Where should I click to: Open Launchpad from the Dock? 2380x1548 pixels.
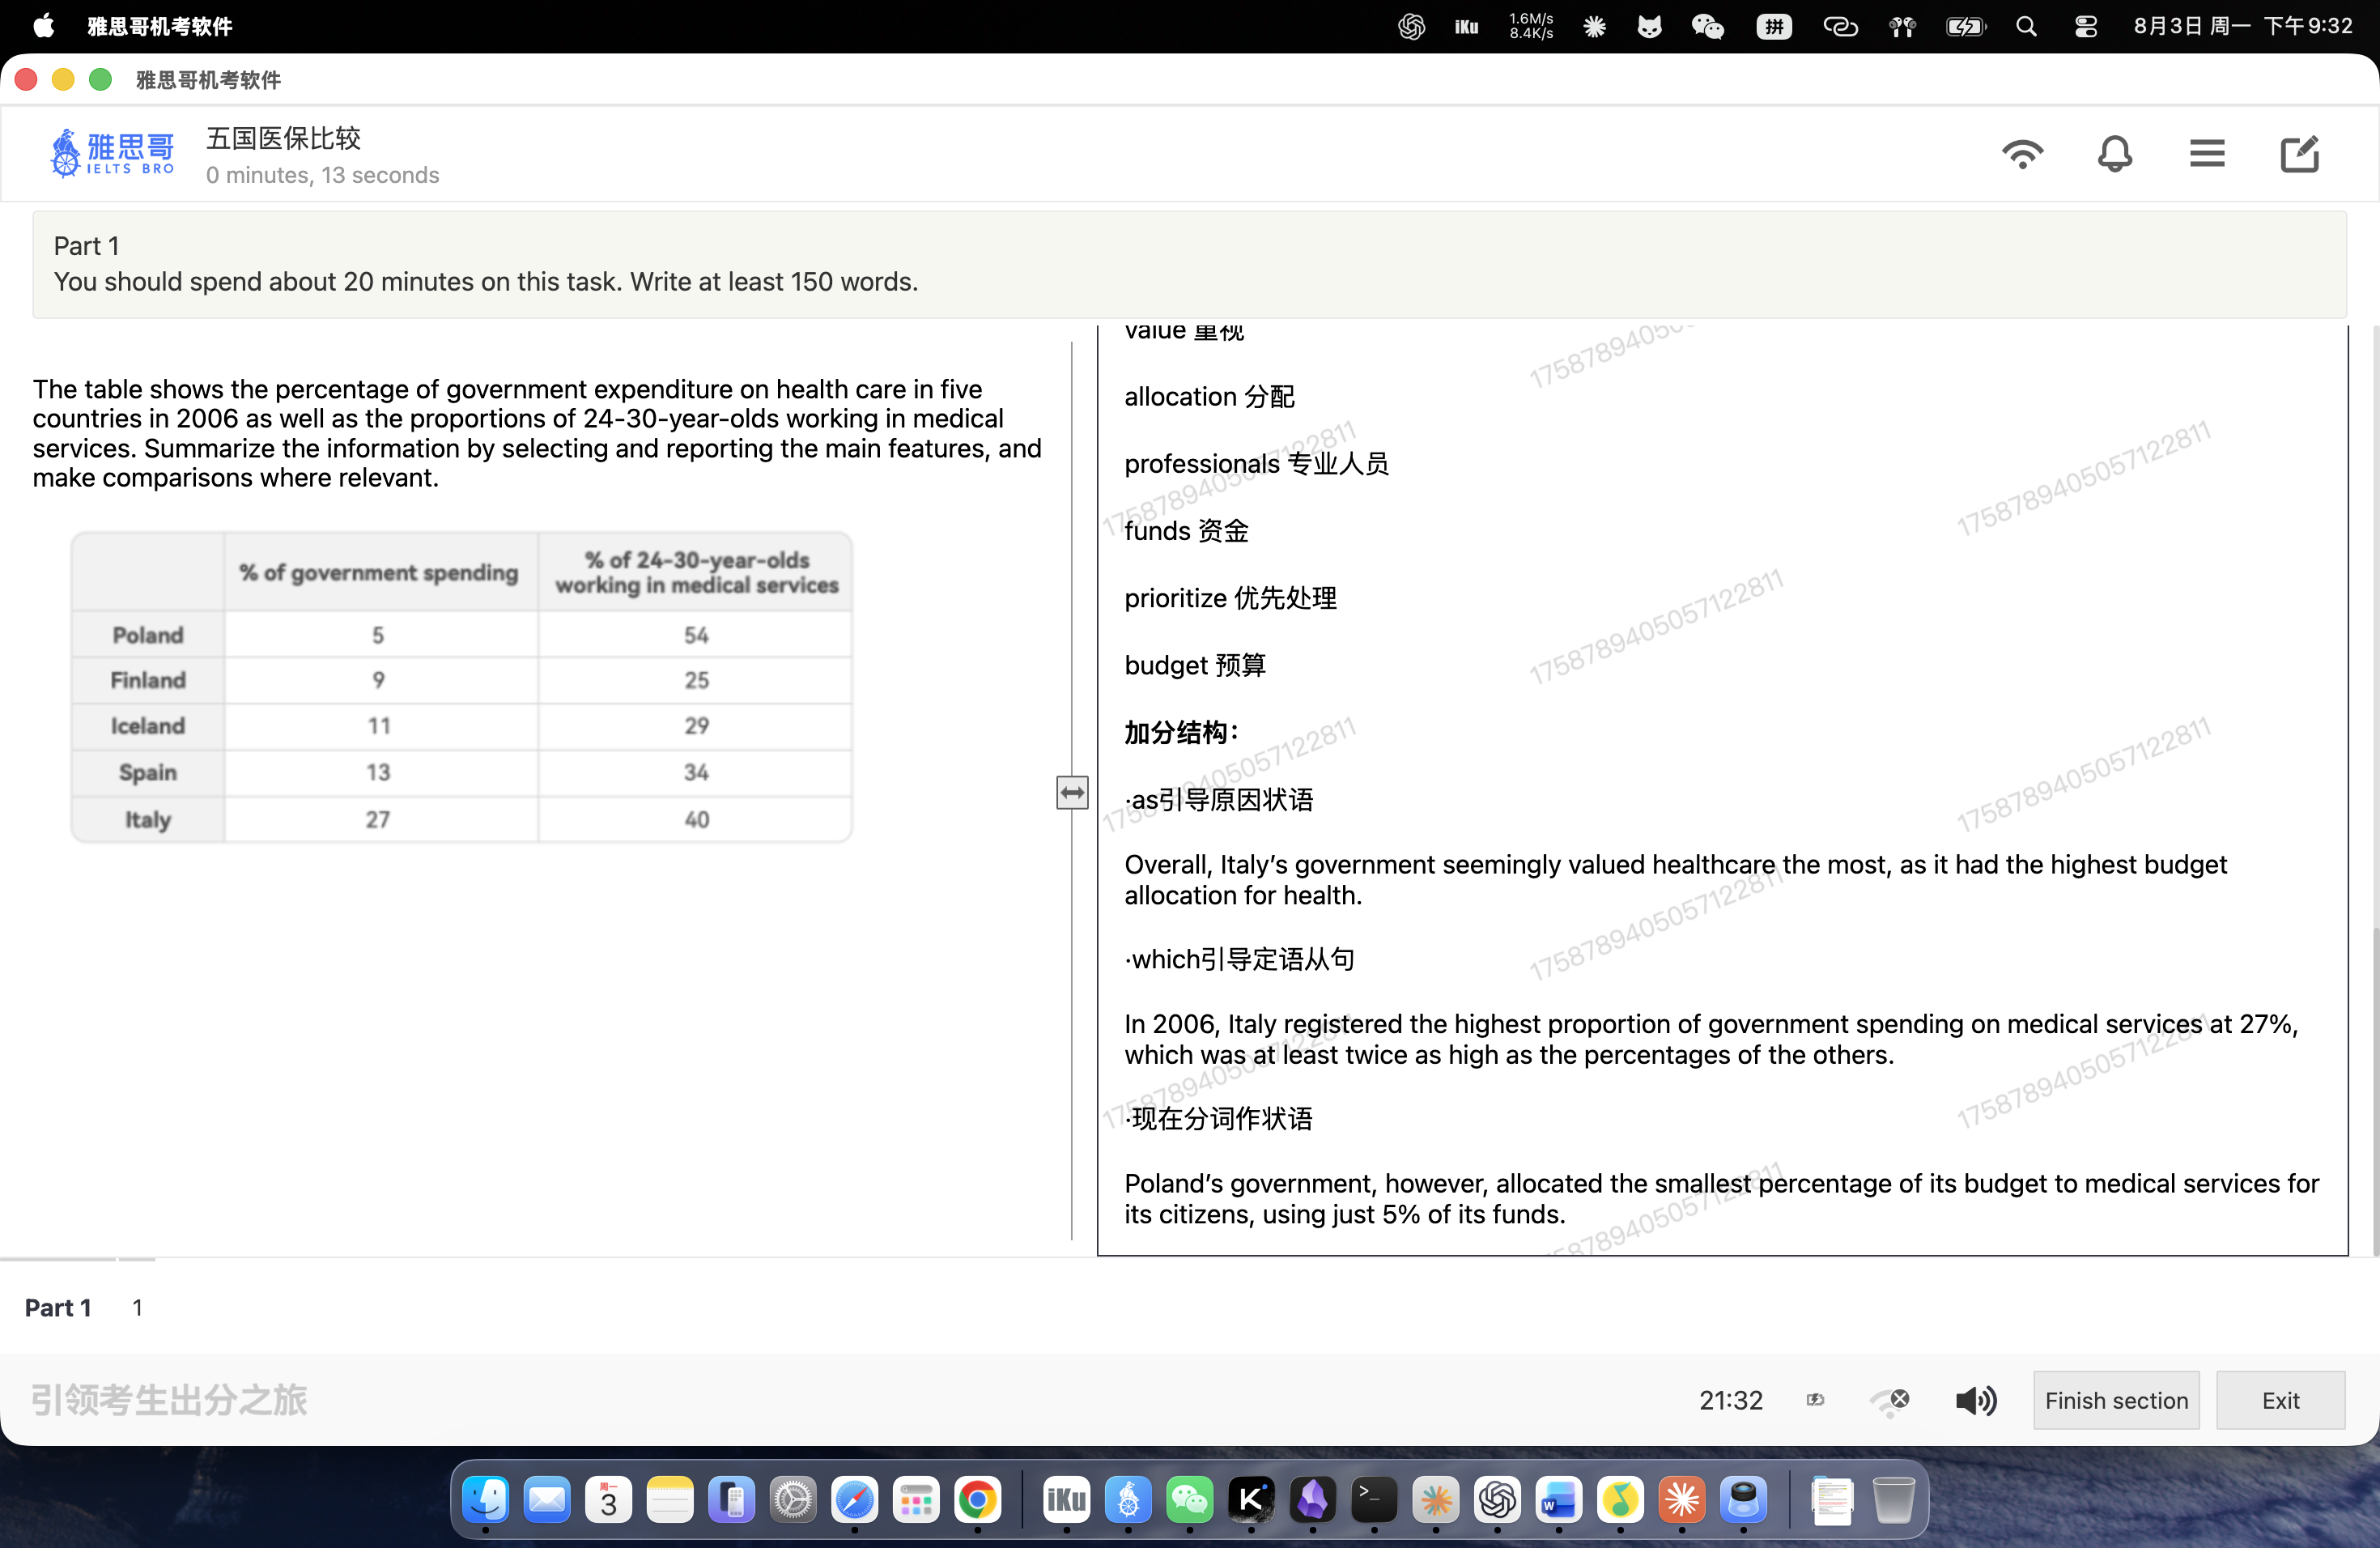tap(916, 1499)
